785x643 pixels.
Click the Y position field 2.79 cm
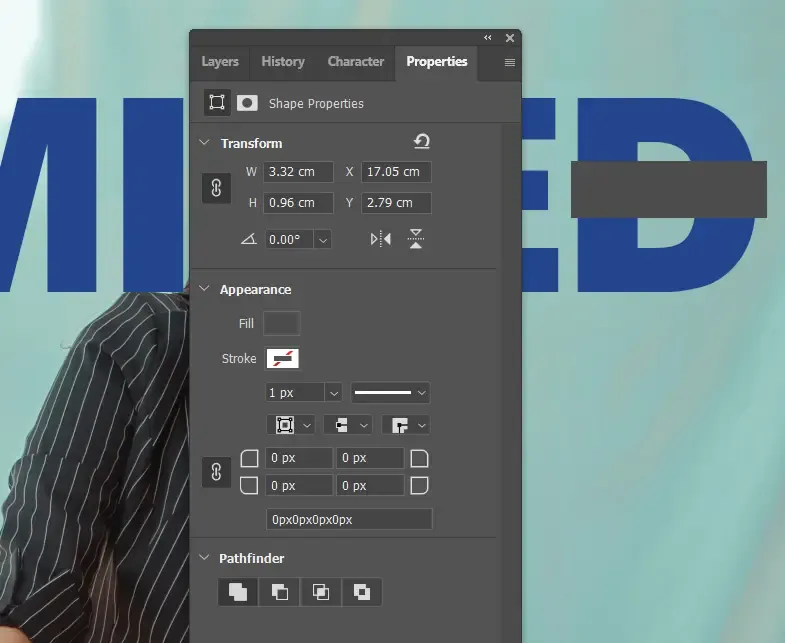pyautogui.click(x=397, y=203)
